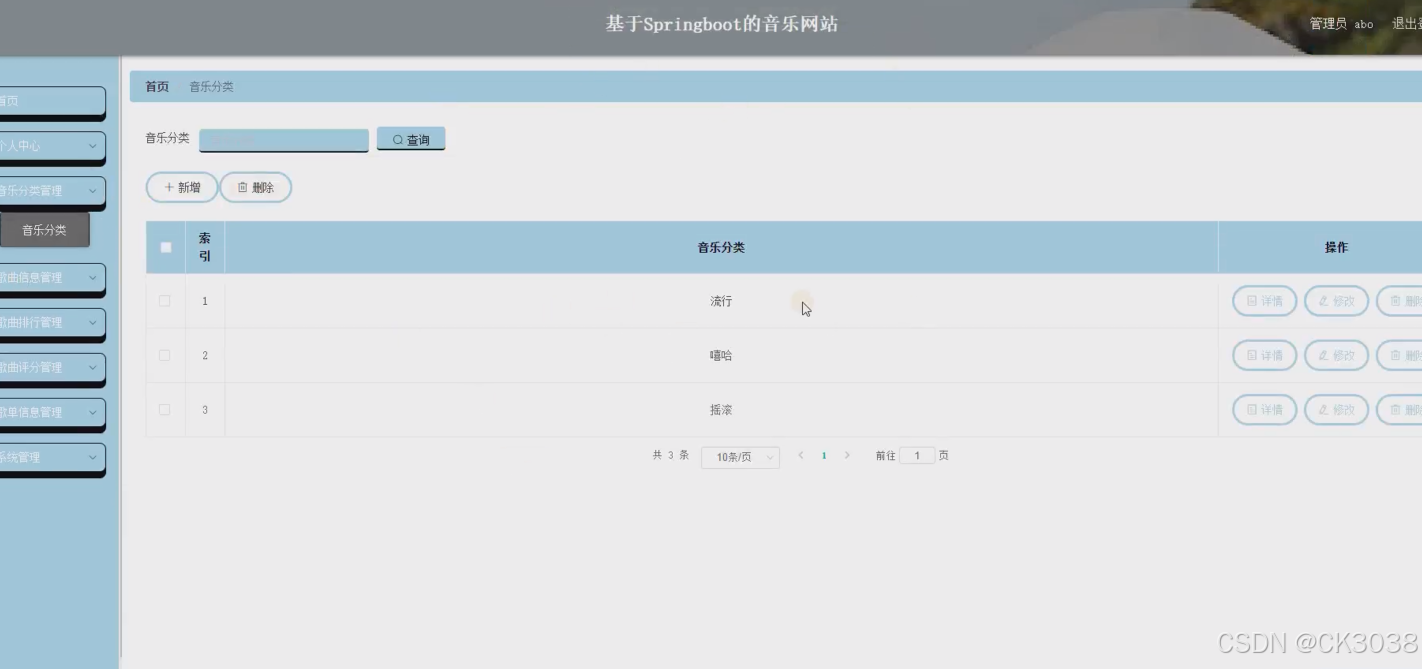Click the 删除 delete button in 嘻哈 row

click(1400, 355)
